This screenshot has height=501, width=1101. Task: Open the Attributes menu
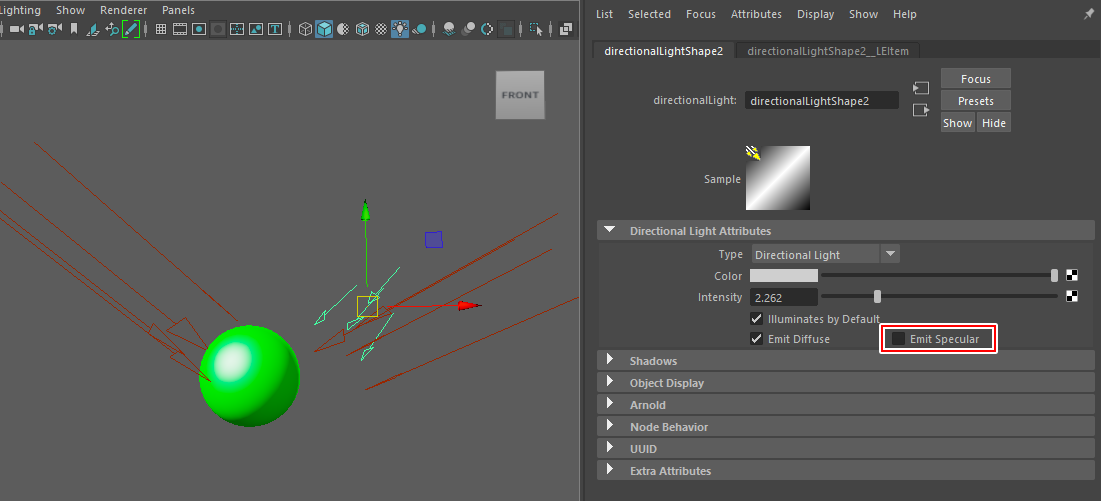point(756,14)
